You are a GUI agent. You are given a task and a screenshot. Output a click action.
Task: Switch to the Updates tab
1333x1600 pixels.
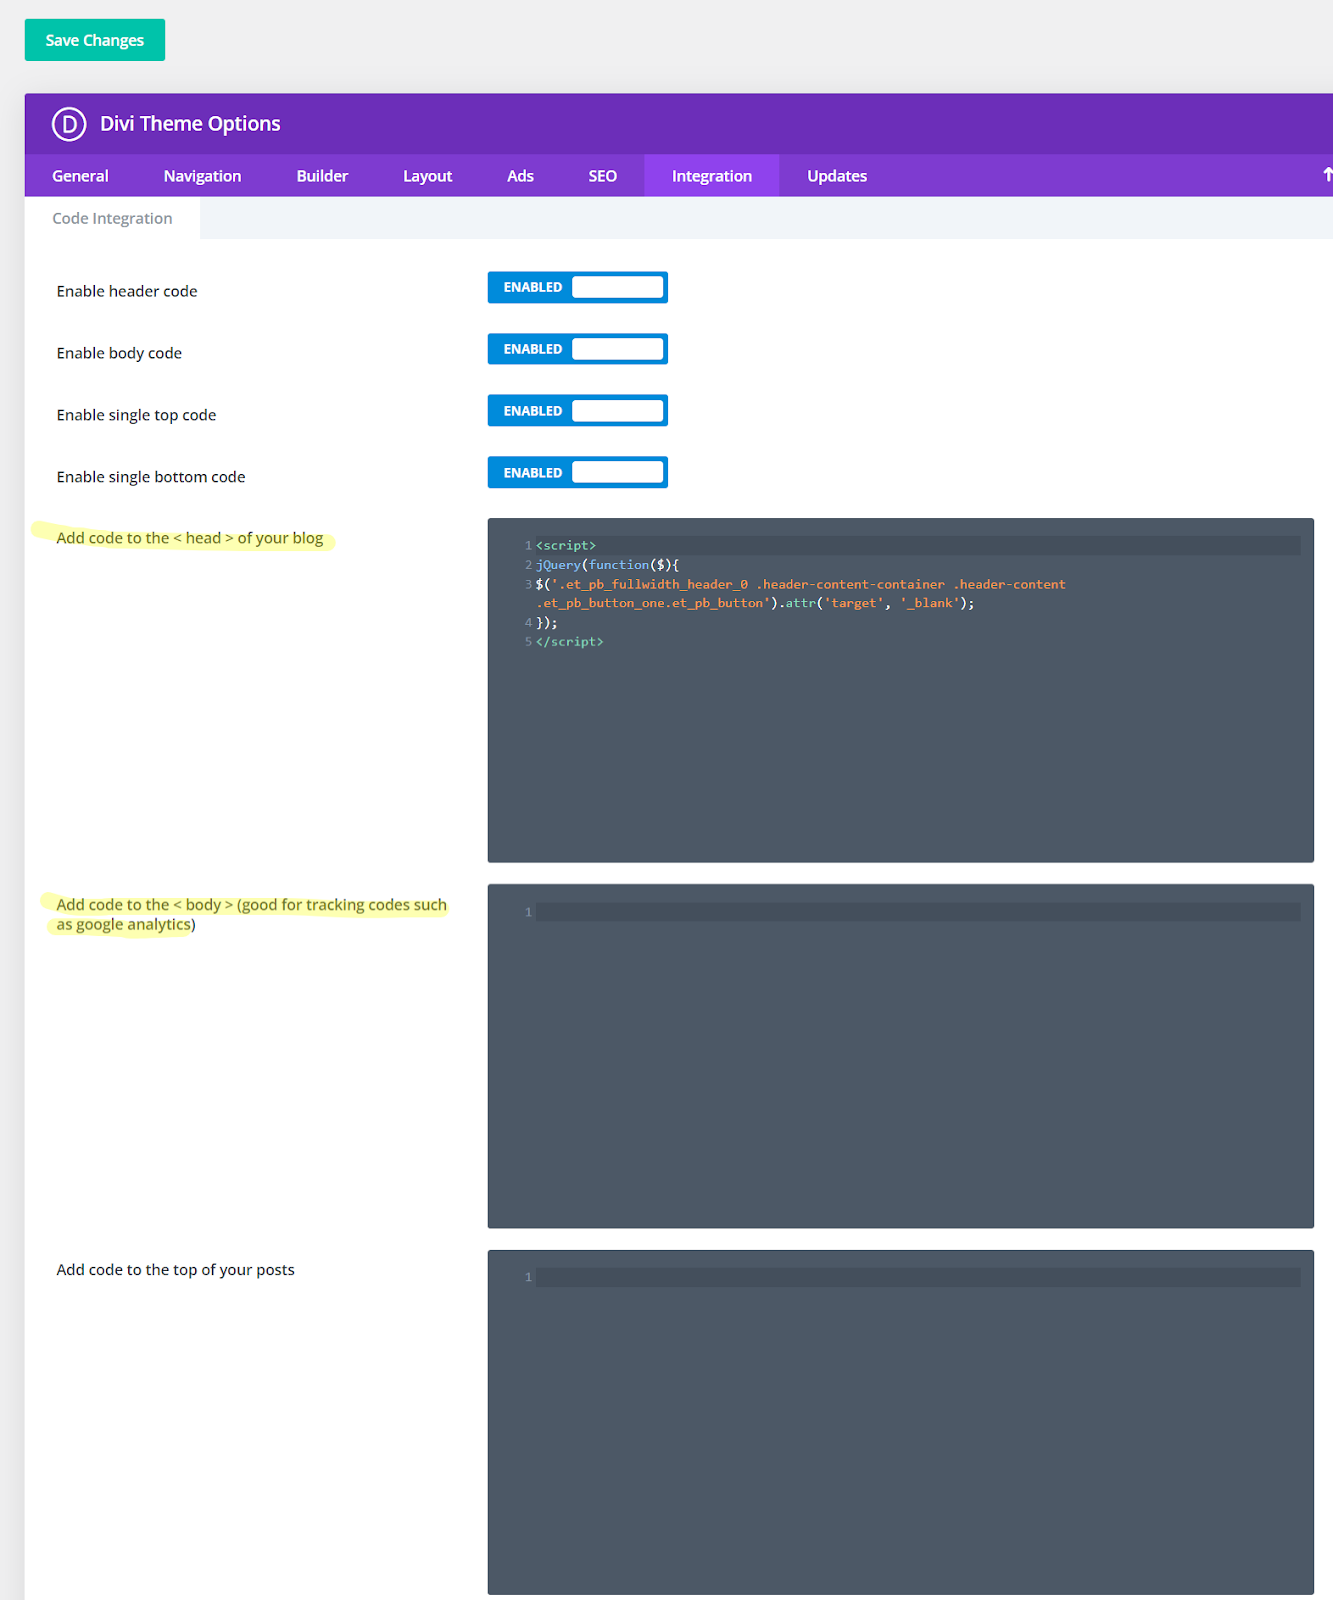pyautogui.click(x=837, y=176)
